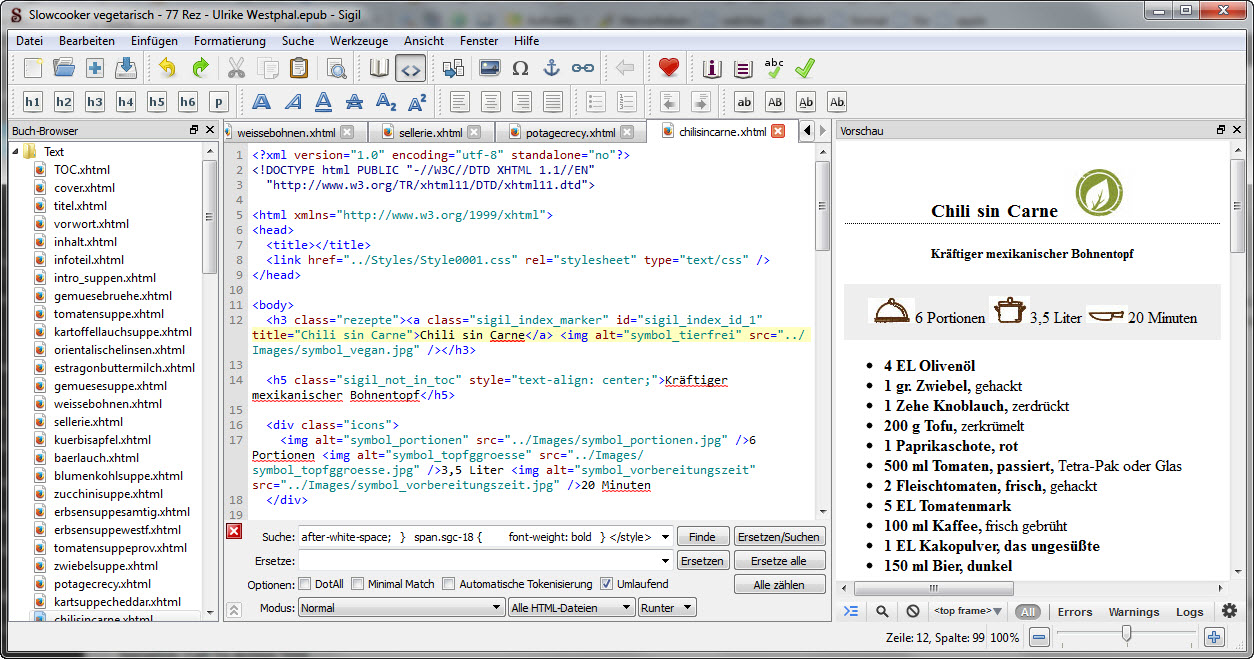Open the Alle HTML-Dateien scope dropdown
This screenshot has height=659, width=1254.
click(x=571, y=608)
